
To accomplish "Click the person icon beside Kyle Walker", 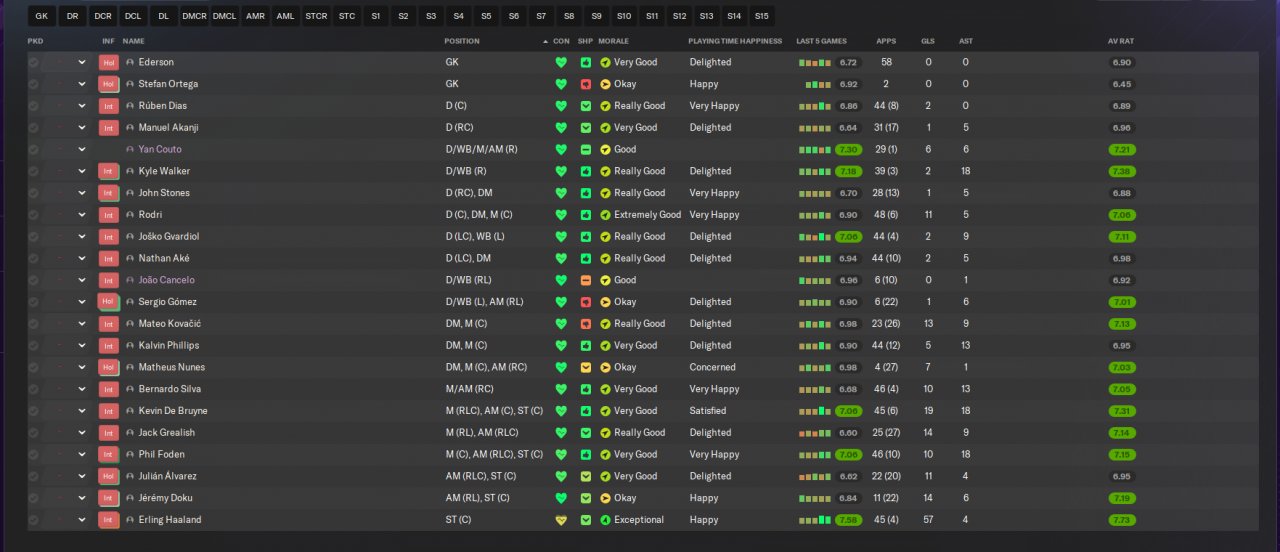I will tap(130, 171).
